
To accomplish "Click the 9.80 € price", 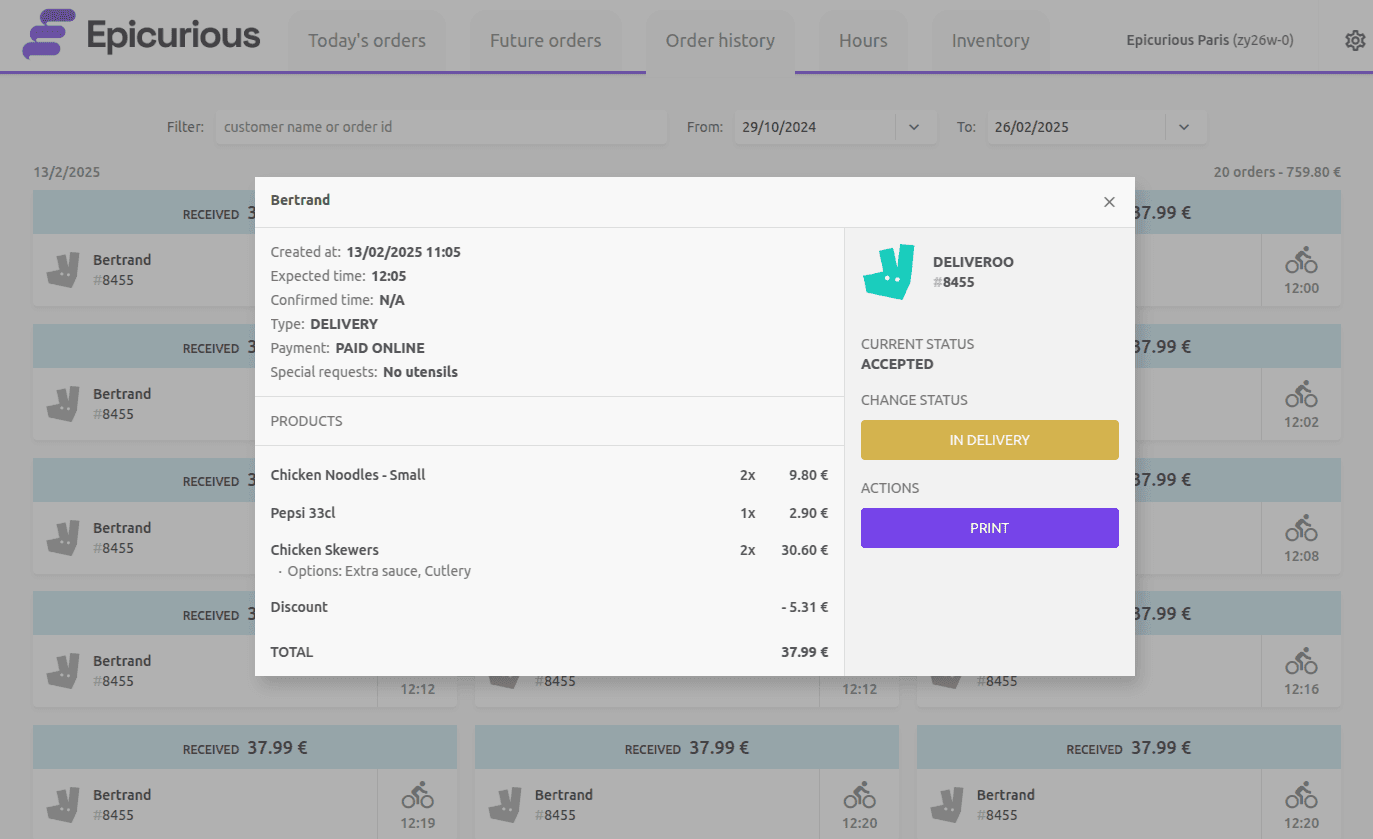I will pos(809,475).
